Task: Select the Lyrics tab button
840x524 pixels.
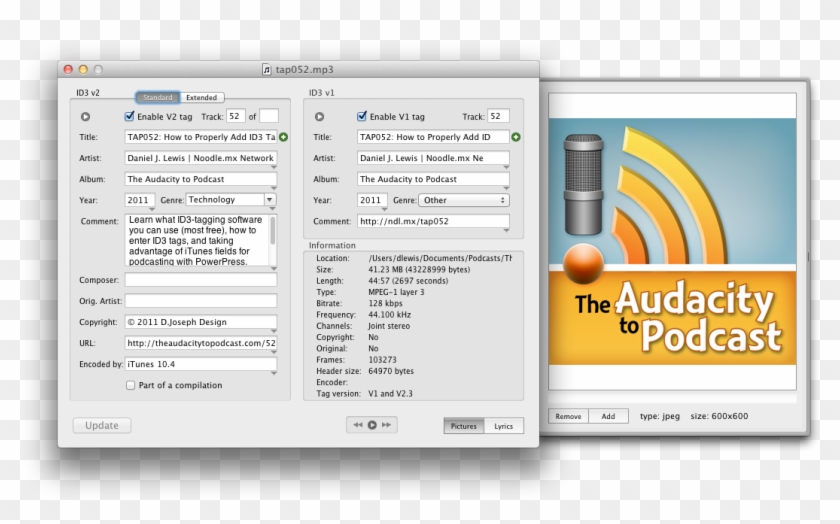Action: (504, 426)
